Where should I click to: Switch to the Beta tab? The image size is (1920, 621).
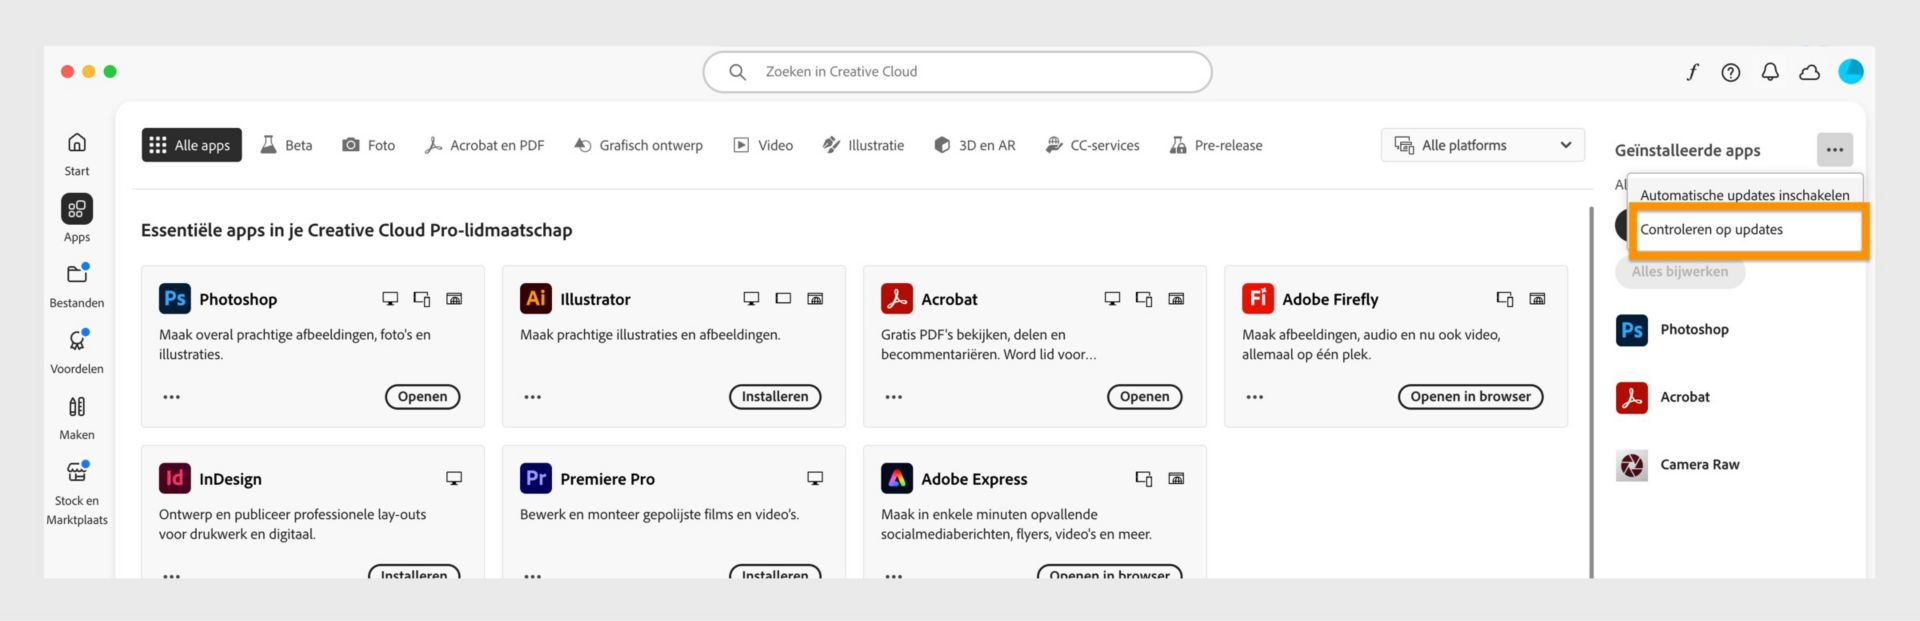[x=287, y=145]
